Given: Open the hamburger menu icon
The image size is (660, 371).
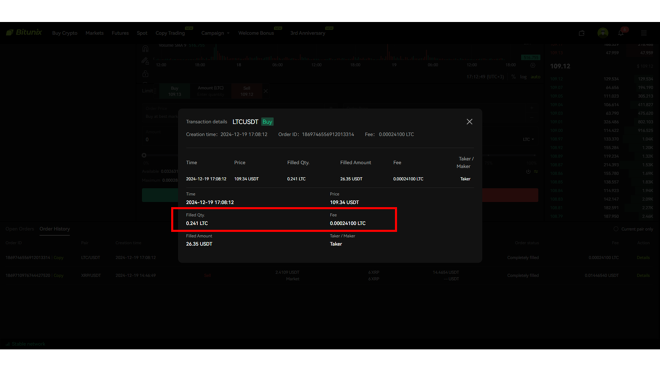Looking at the screenshot, I should [x=644, y=33].
